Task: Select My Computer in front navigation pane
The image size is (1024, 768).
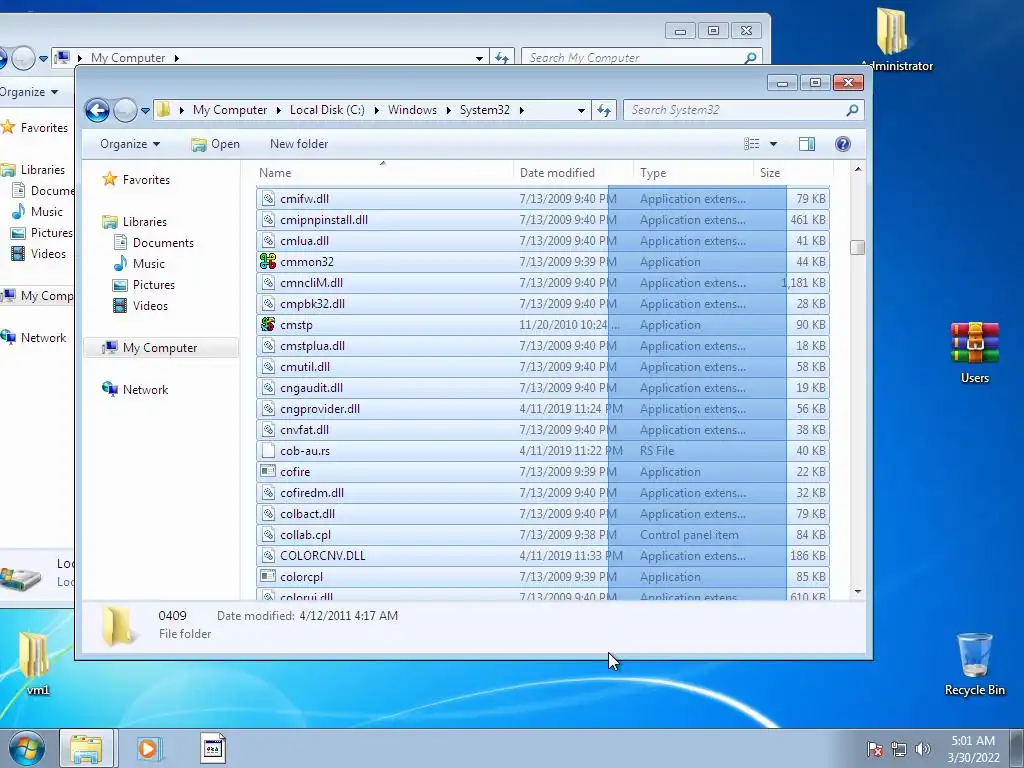Action: (160, 348)
